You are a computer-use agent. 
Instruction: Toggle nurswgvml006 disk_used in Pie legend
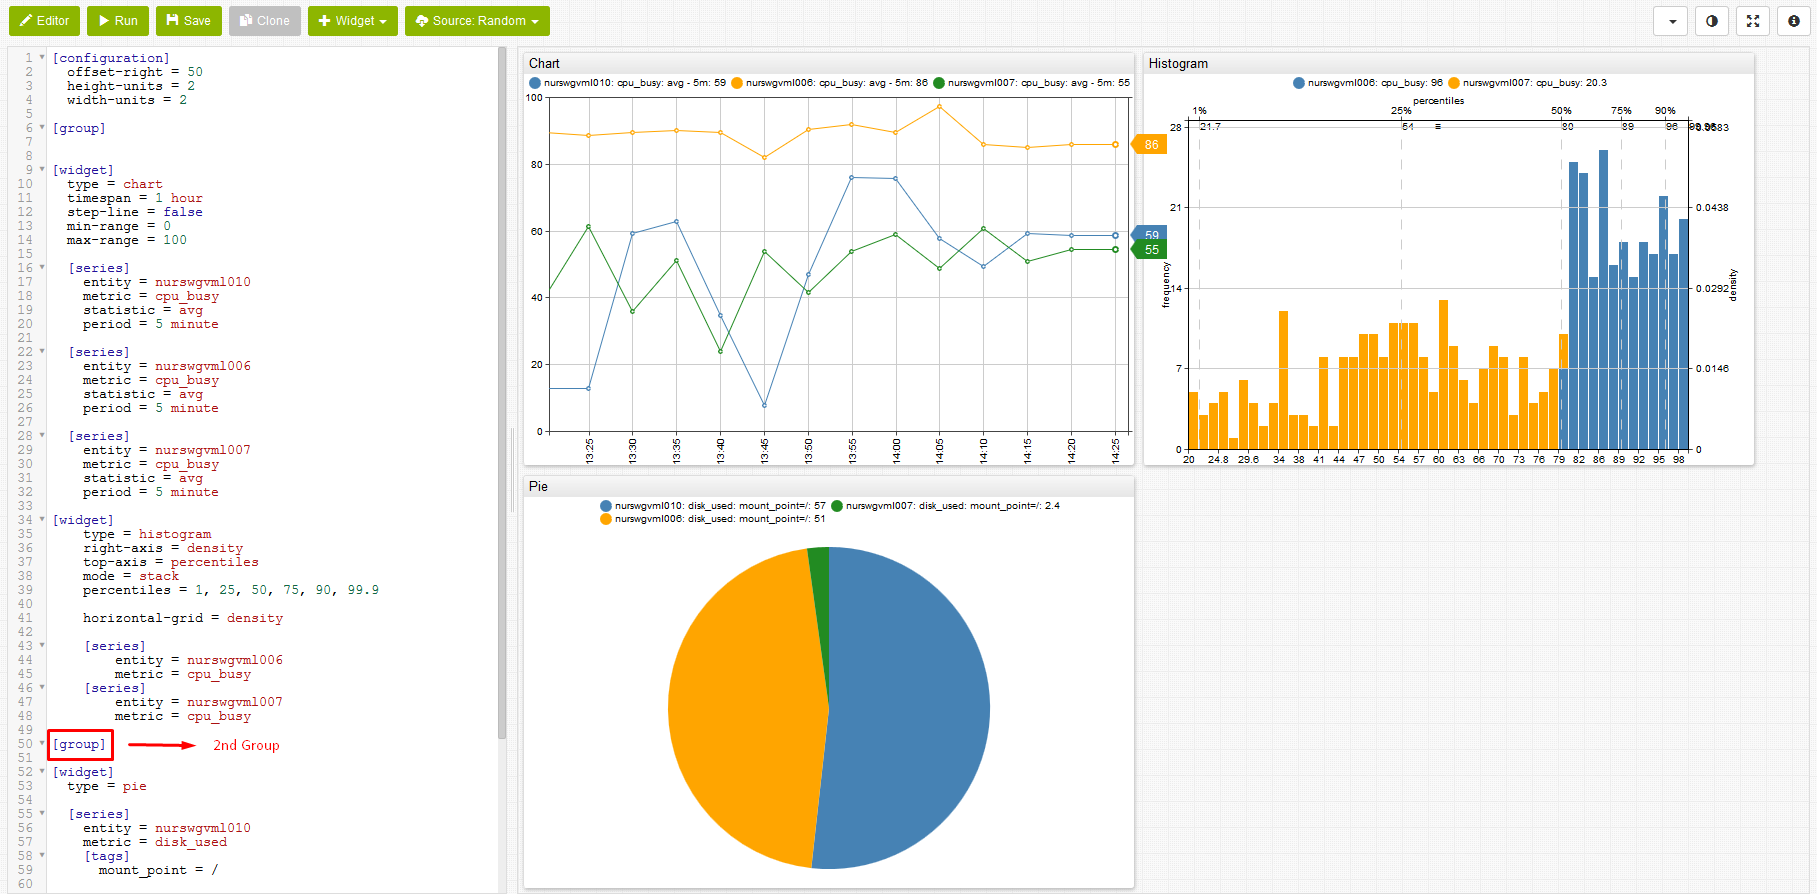pos(712,519)
